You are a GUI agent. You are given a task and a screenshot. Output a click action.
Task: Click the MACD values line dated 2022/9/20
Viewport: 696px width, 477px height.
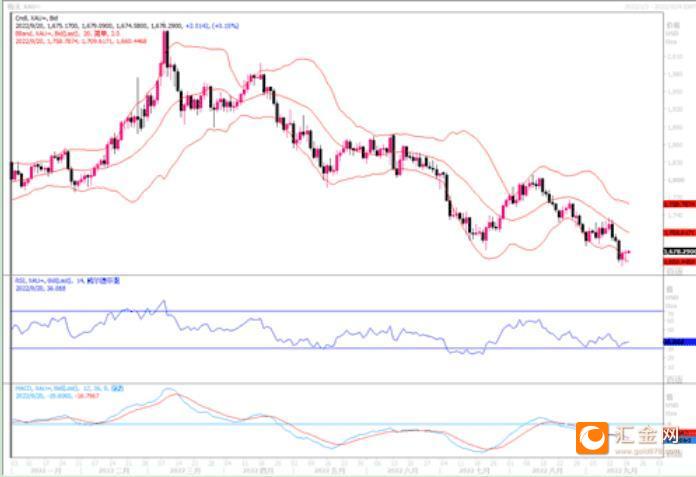[57, 395]
